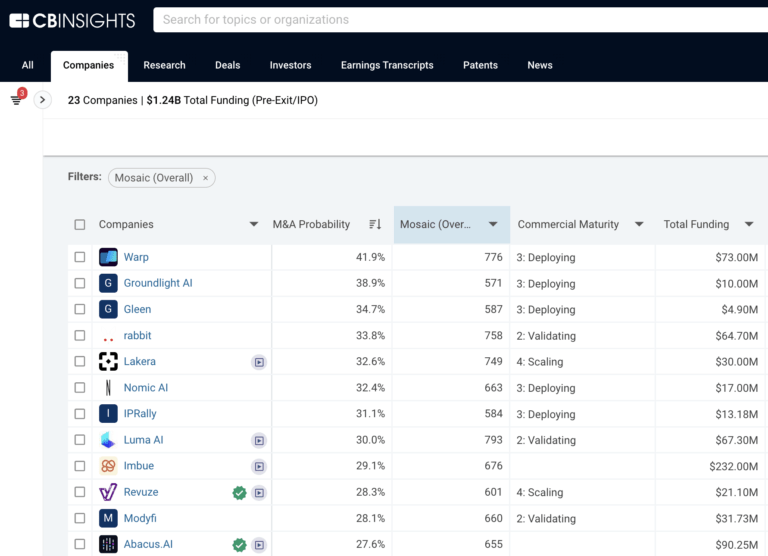Expand the collapsed side panel chevron
Image resolution: width=768 pixels, height=556 pixels.
(x=42, y=100)
